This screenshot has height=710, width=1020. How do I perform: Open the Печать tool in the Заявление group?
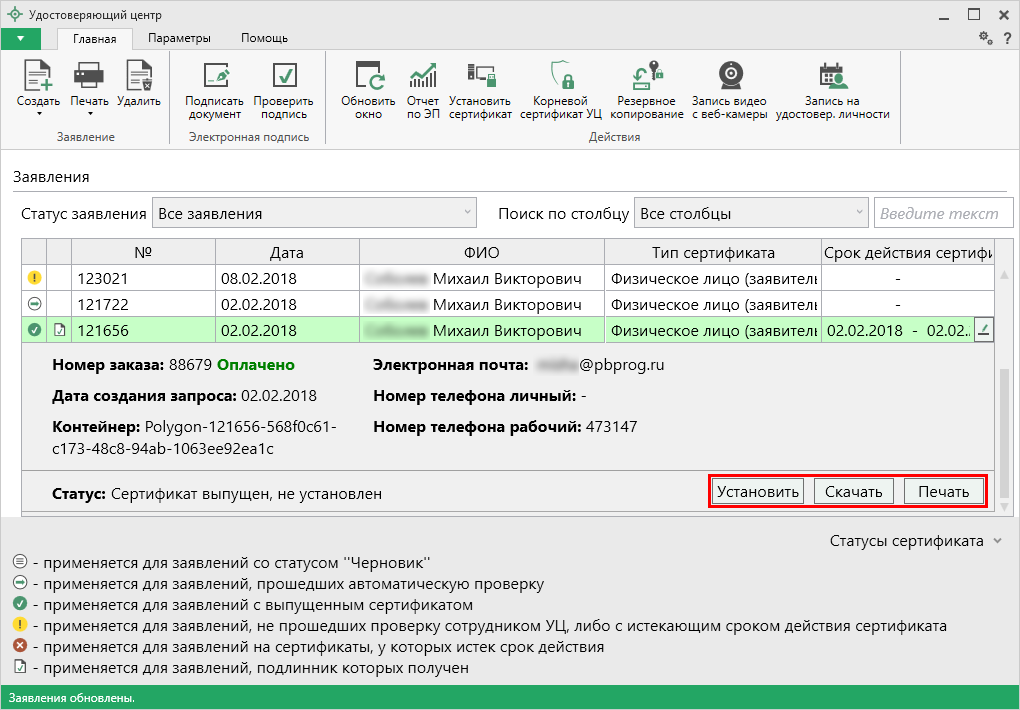tap(88, 90)
